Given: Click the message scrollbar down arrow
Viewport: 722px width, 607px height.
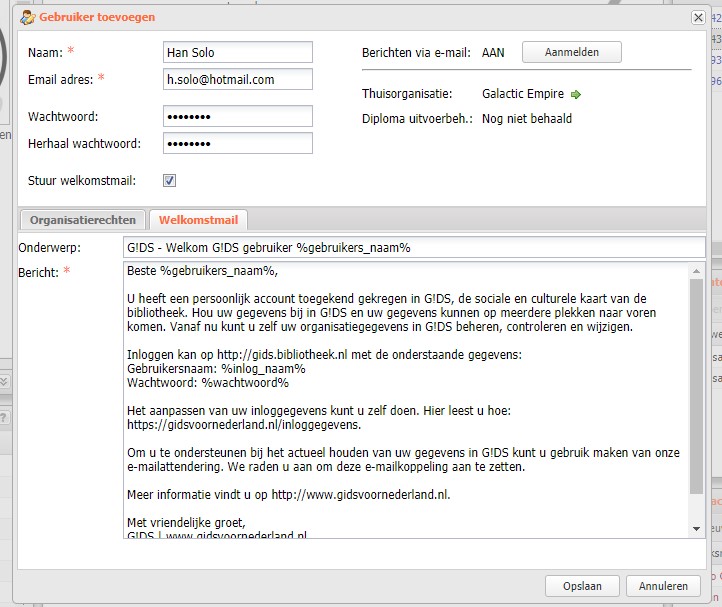Looking at the screenshot, I should click(x=696, y=529).
